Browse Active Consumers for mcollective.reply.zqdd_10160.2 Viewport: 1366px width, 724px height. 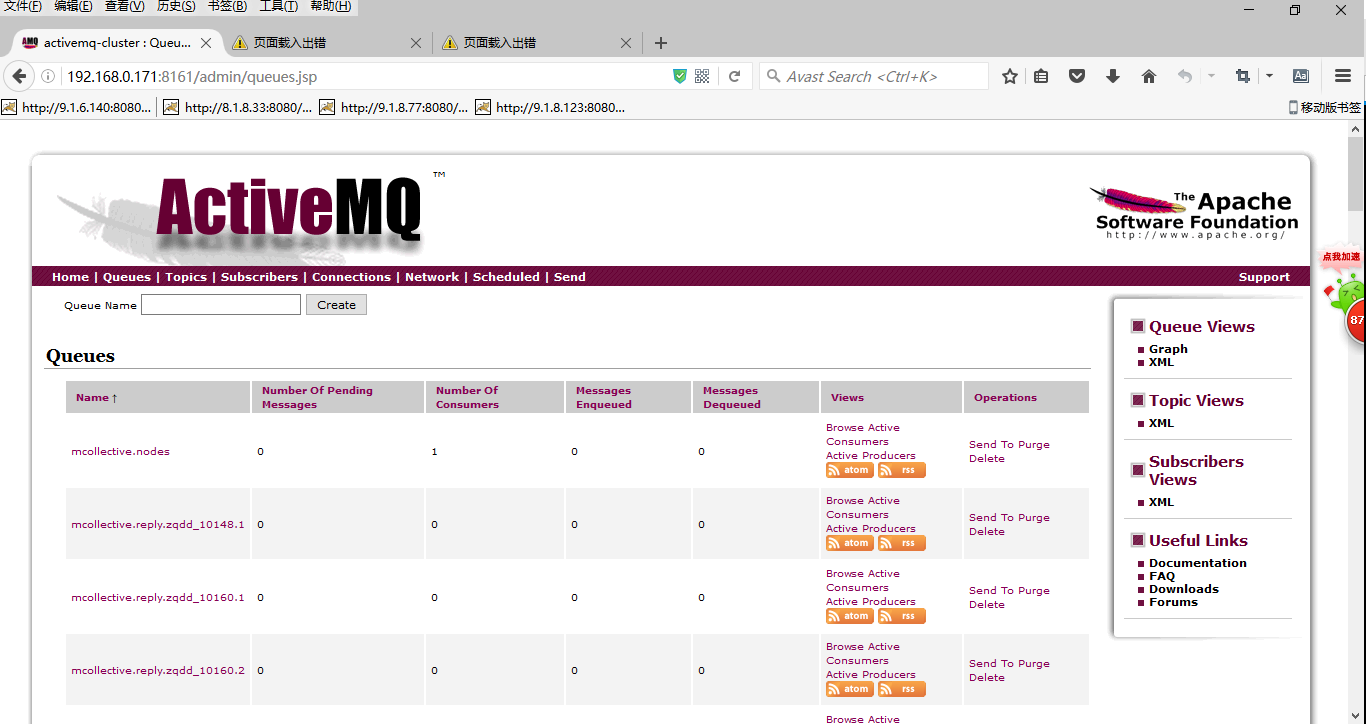[x=863, y=654]
